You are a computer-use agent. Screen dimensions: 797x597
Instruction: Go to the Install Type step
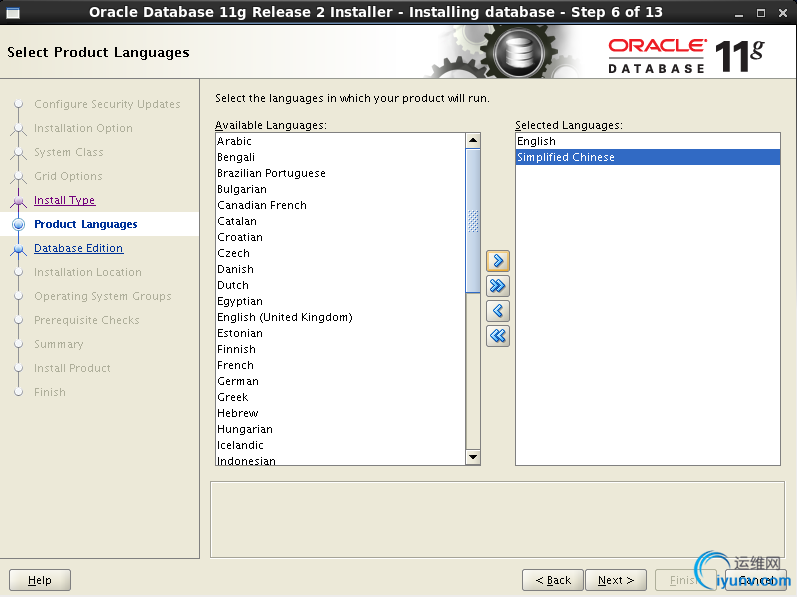pyautogui.click(x=65, y=200)
